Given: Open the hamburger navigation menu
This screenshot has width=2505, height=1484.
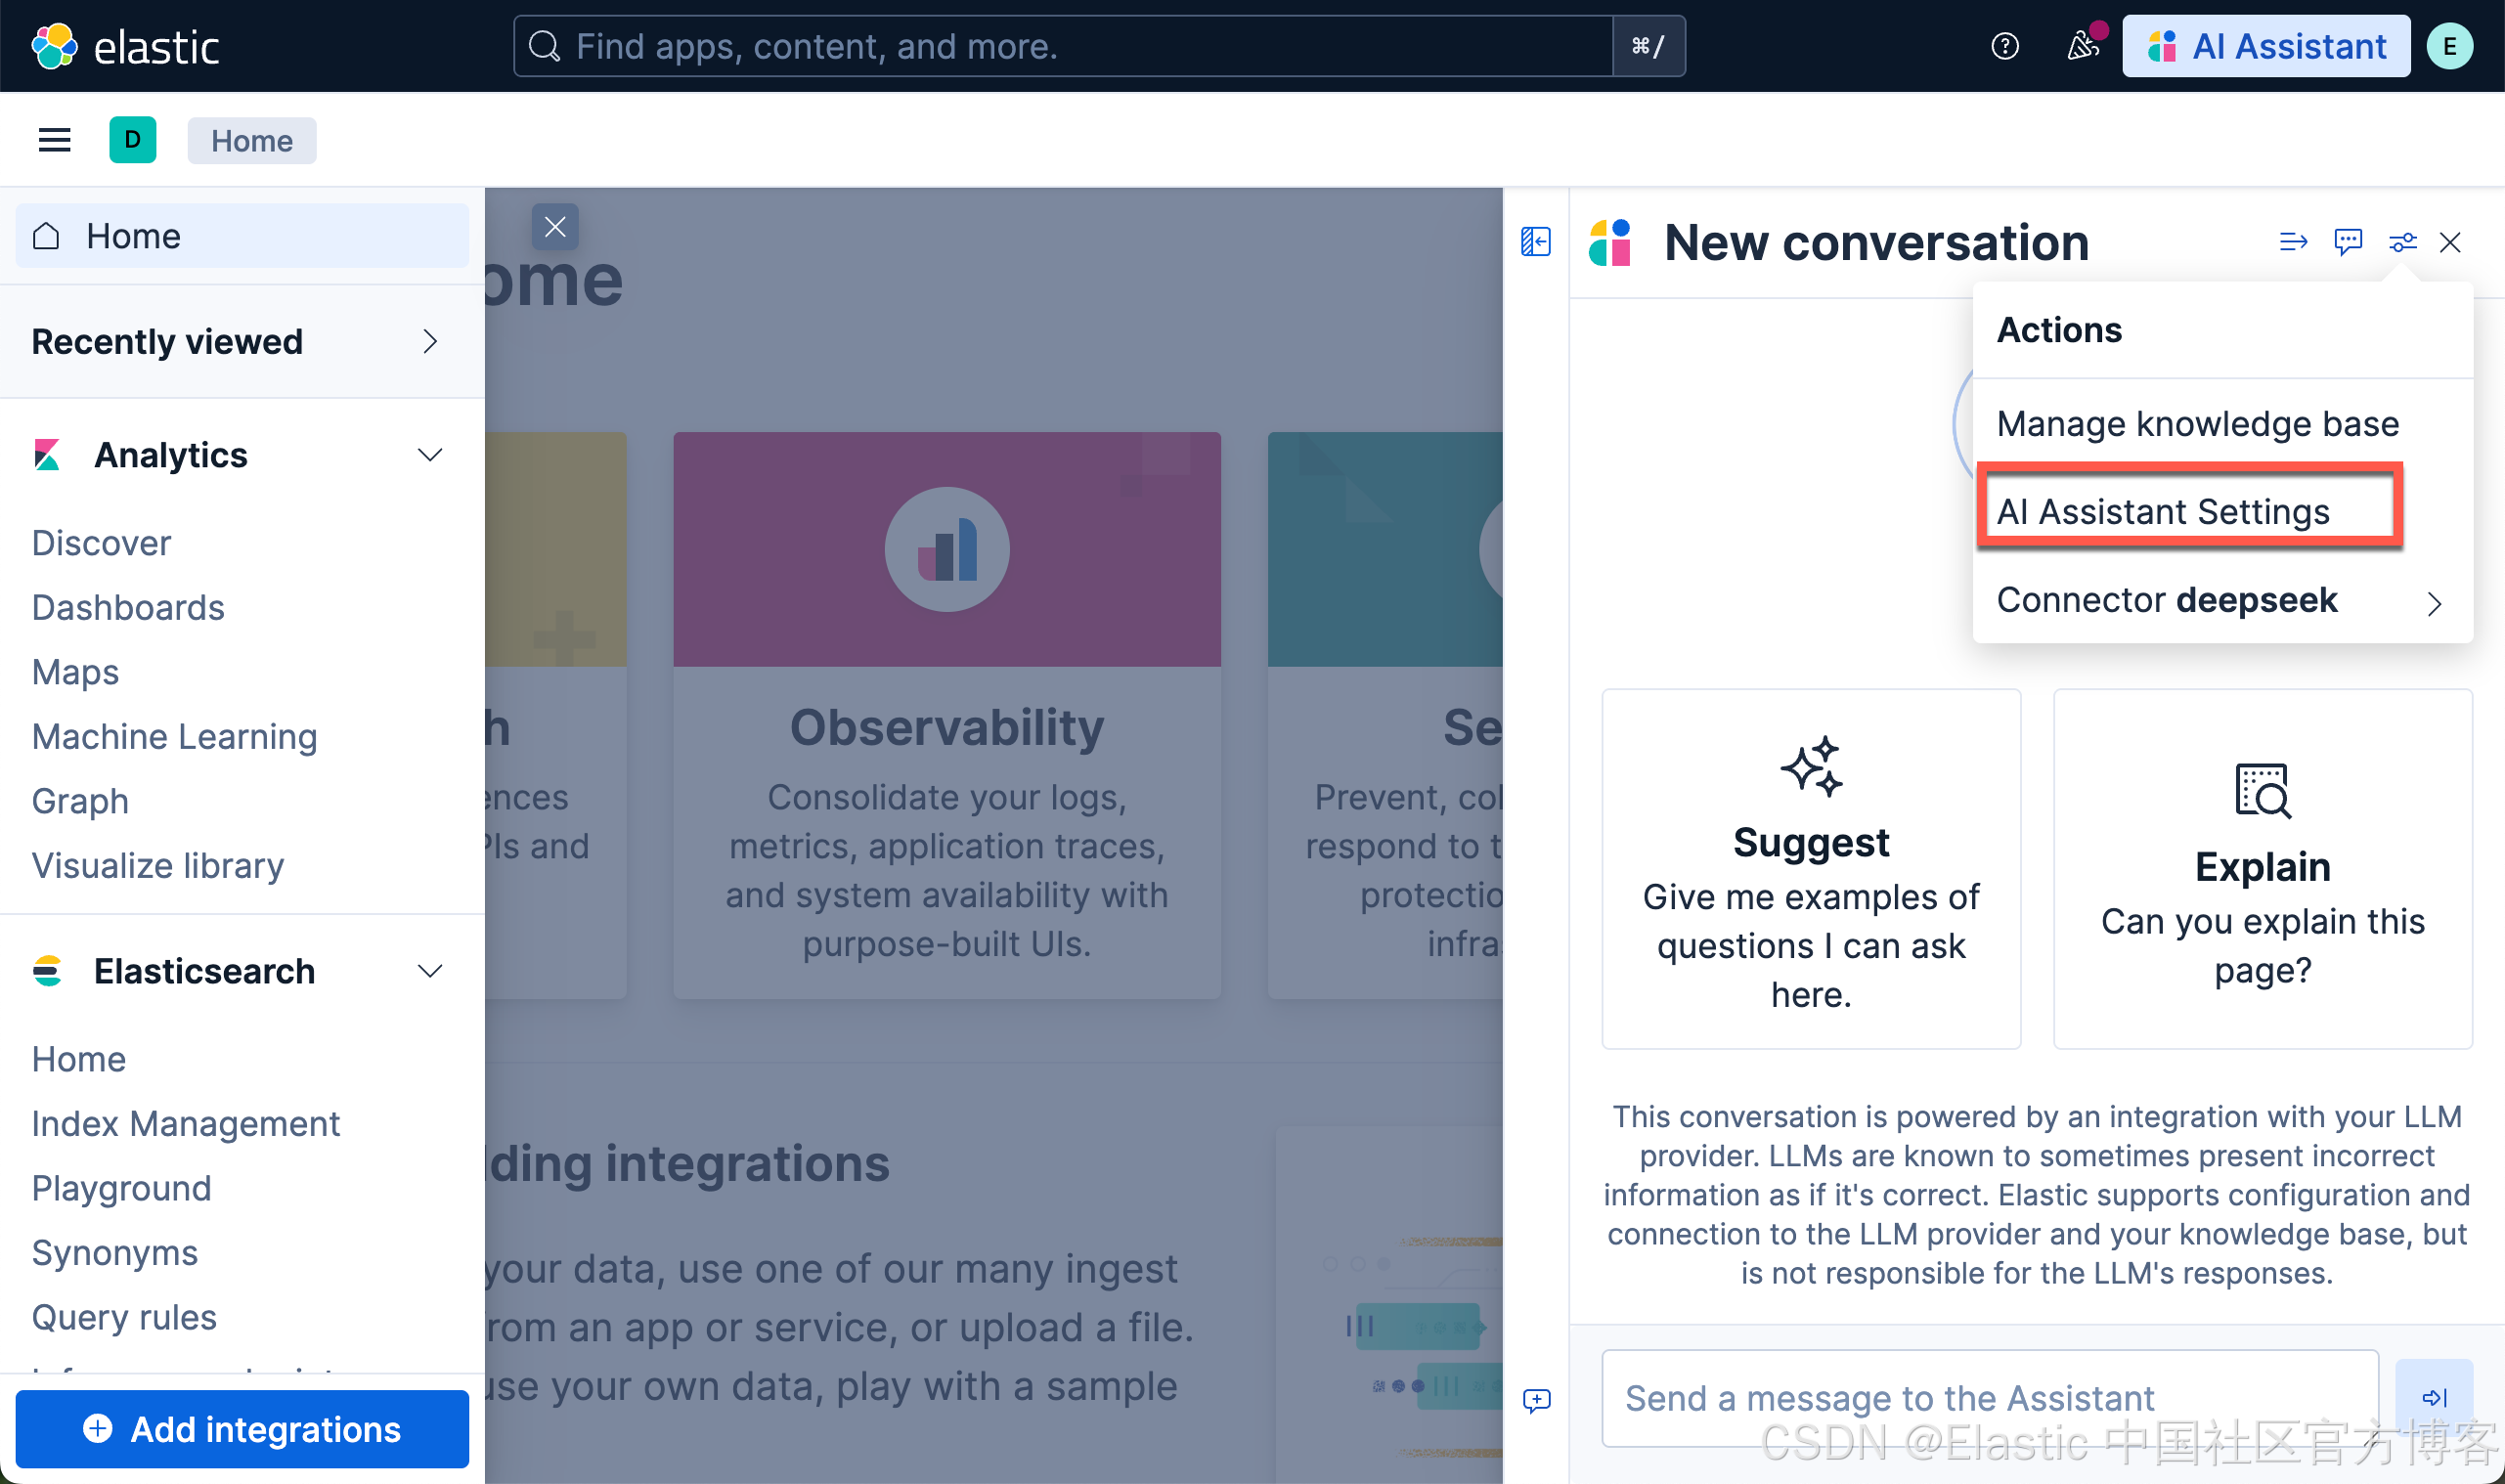Looking at the screenshot, I should click(x=54, y=140).
